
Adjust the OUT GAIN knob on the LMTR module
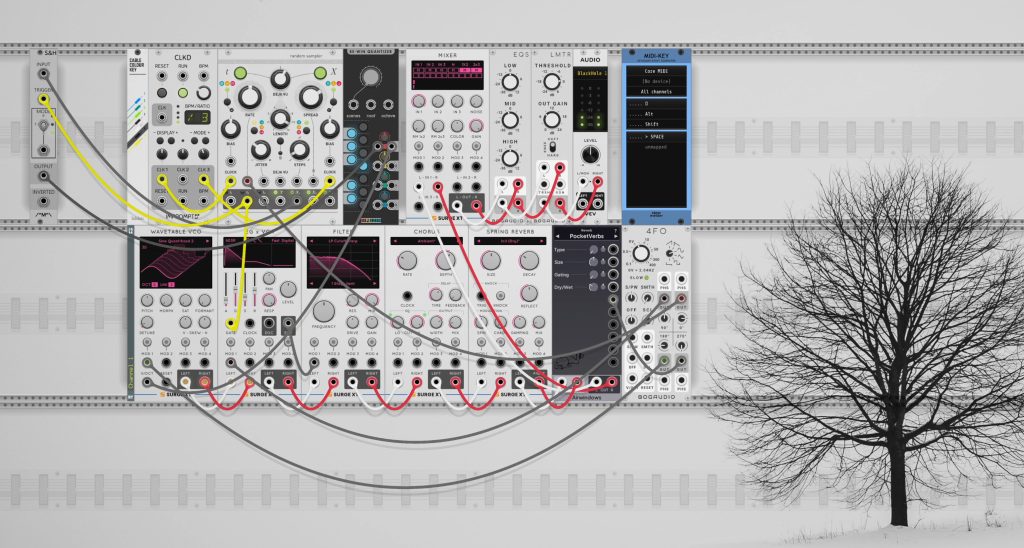point(552,120)
